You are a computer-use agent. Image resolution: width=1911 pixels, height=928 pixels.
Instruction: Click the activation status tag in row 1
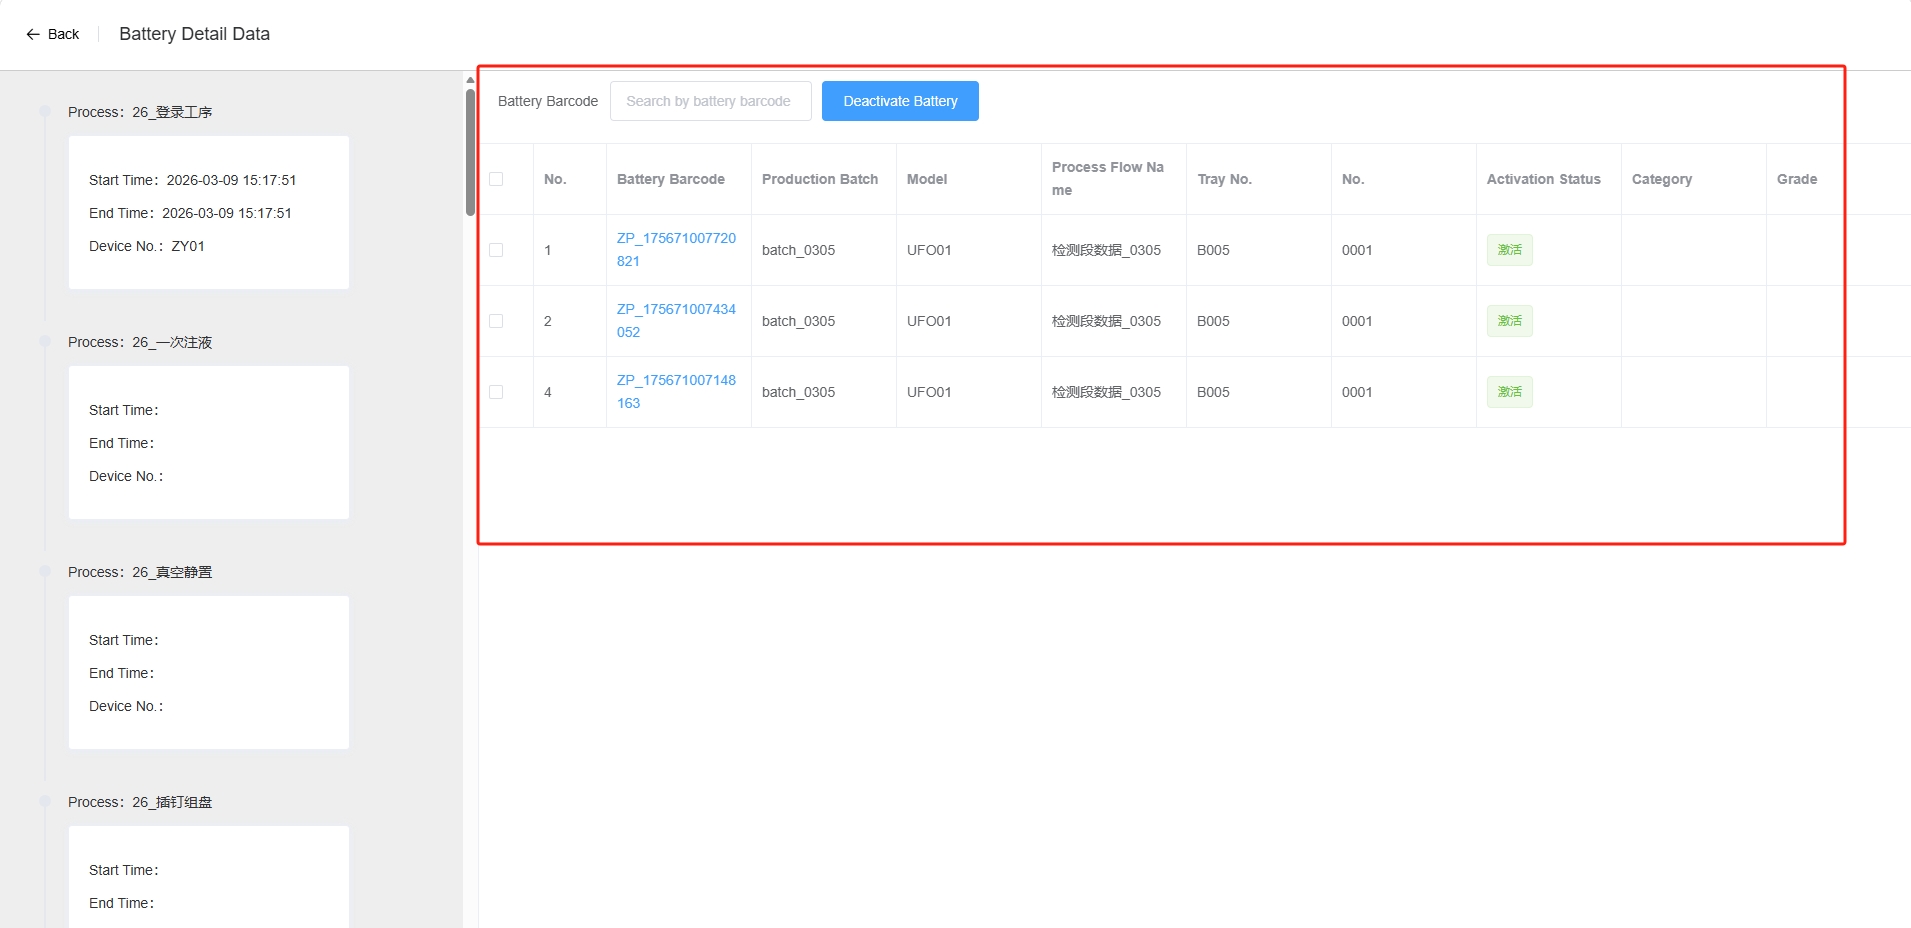pos(1509,250)
